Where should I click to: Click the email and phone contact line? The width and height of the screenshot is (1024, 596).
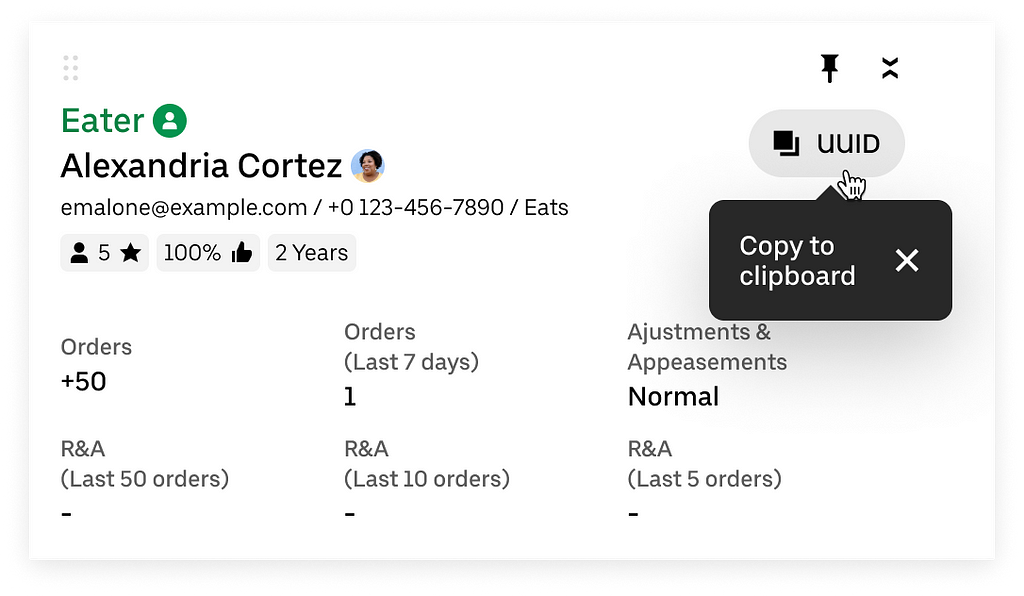pyautogui.click(x=314, y=208)
